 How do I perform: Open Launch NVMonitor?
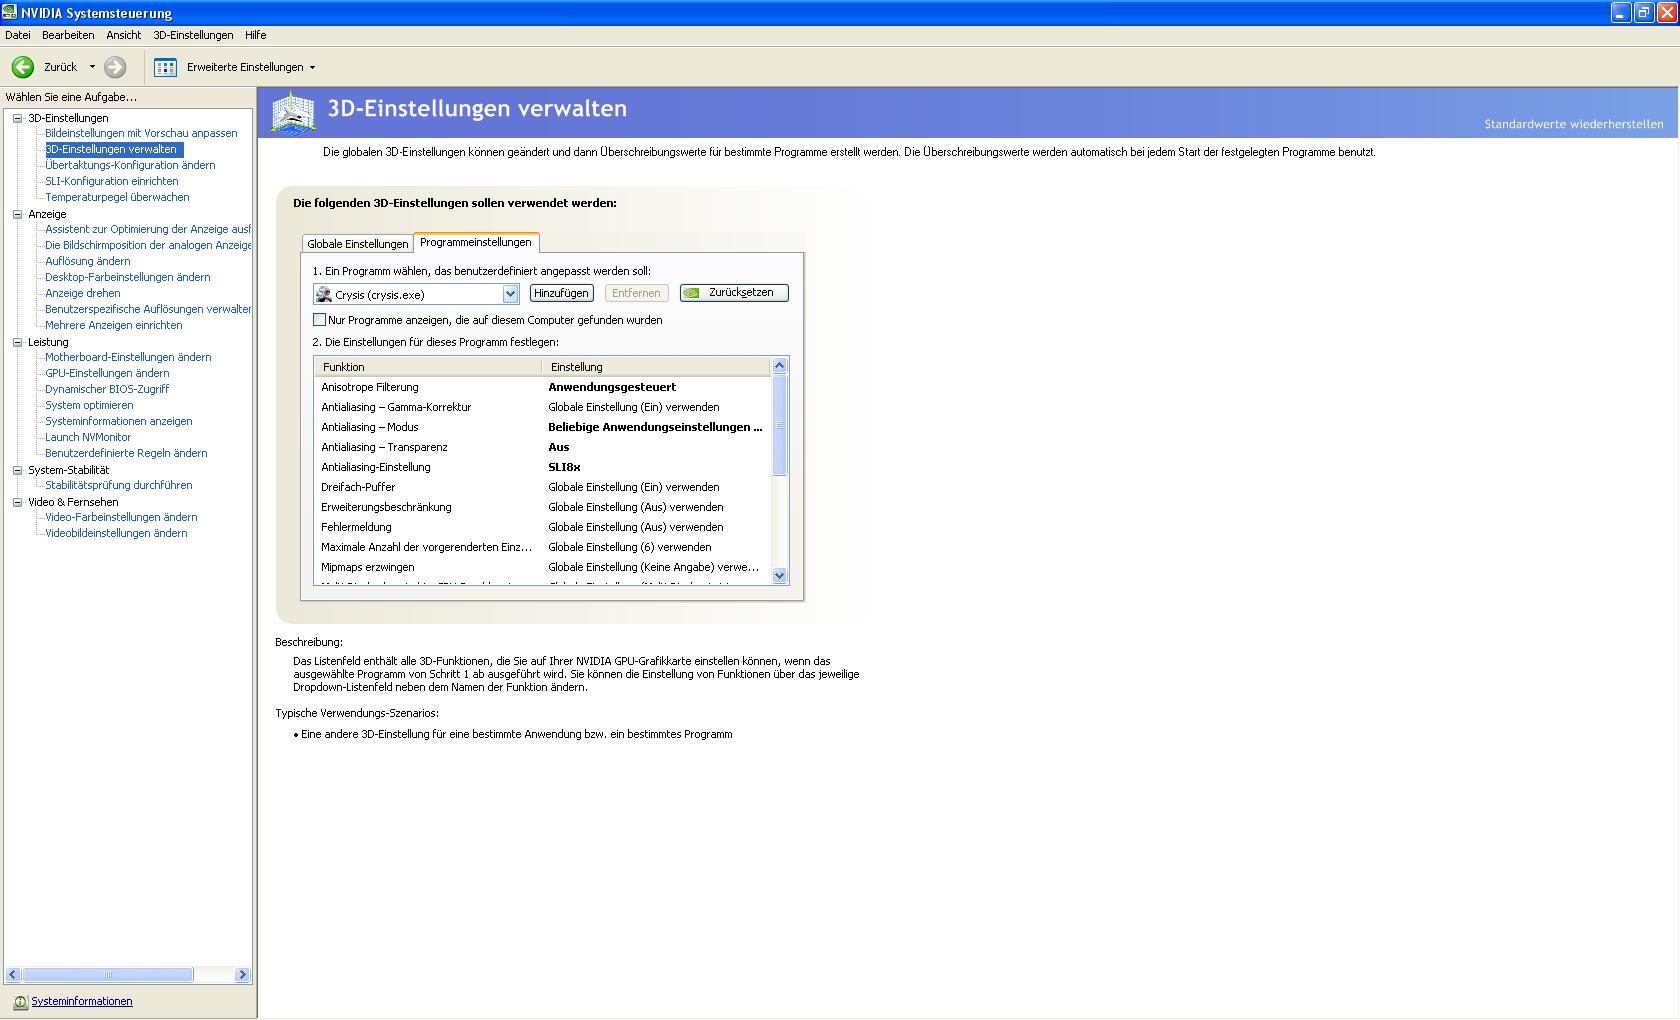tap(88, 437)
